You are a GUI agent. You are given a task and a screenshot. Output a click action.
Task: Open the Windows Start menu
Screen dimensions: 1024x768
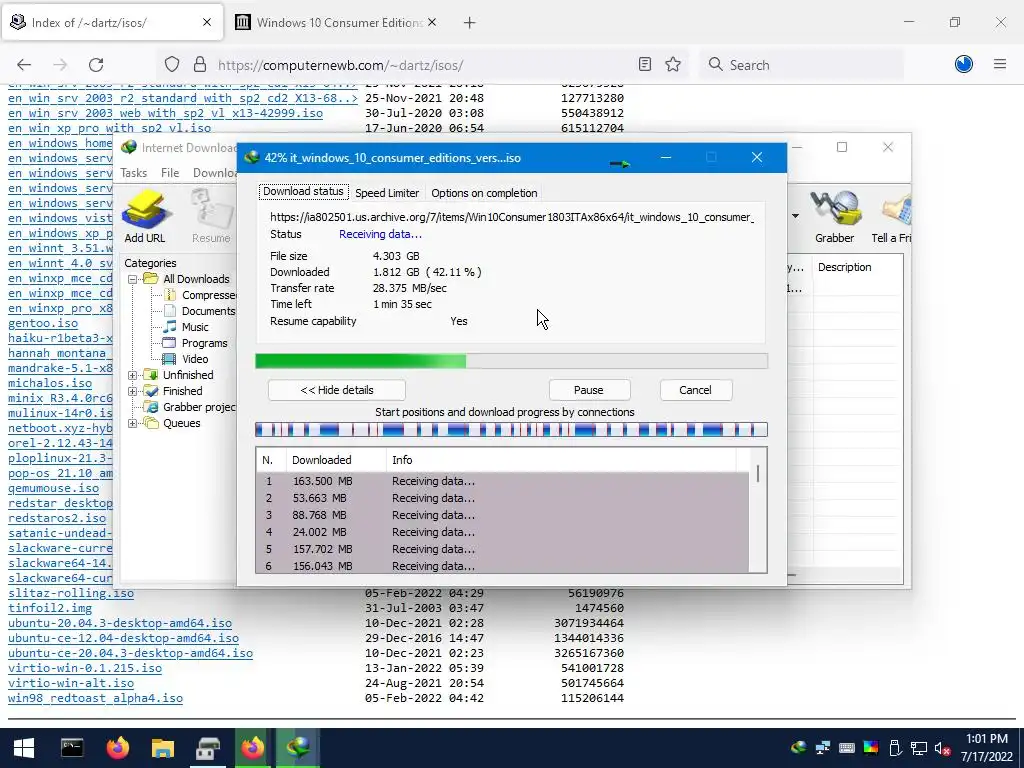(24, 748)
